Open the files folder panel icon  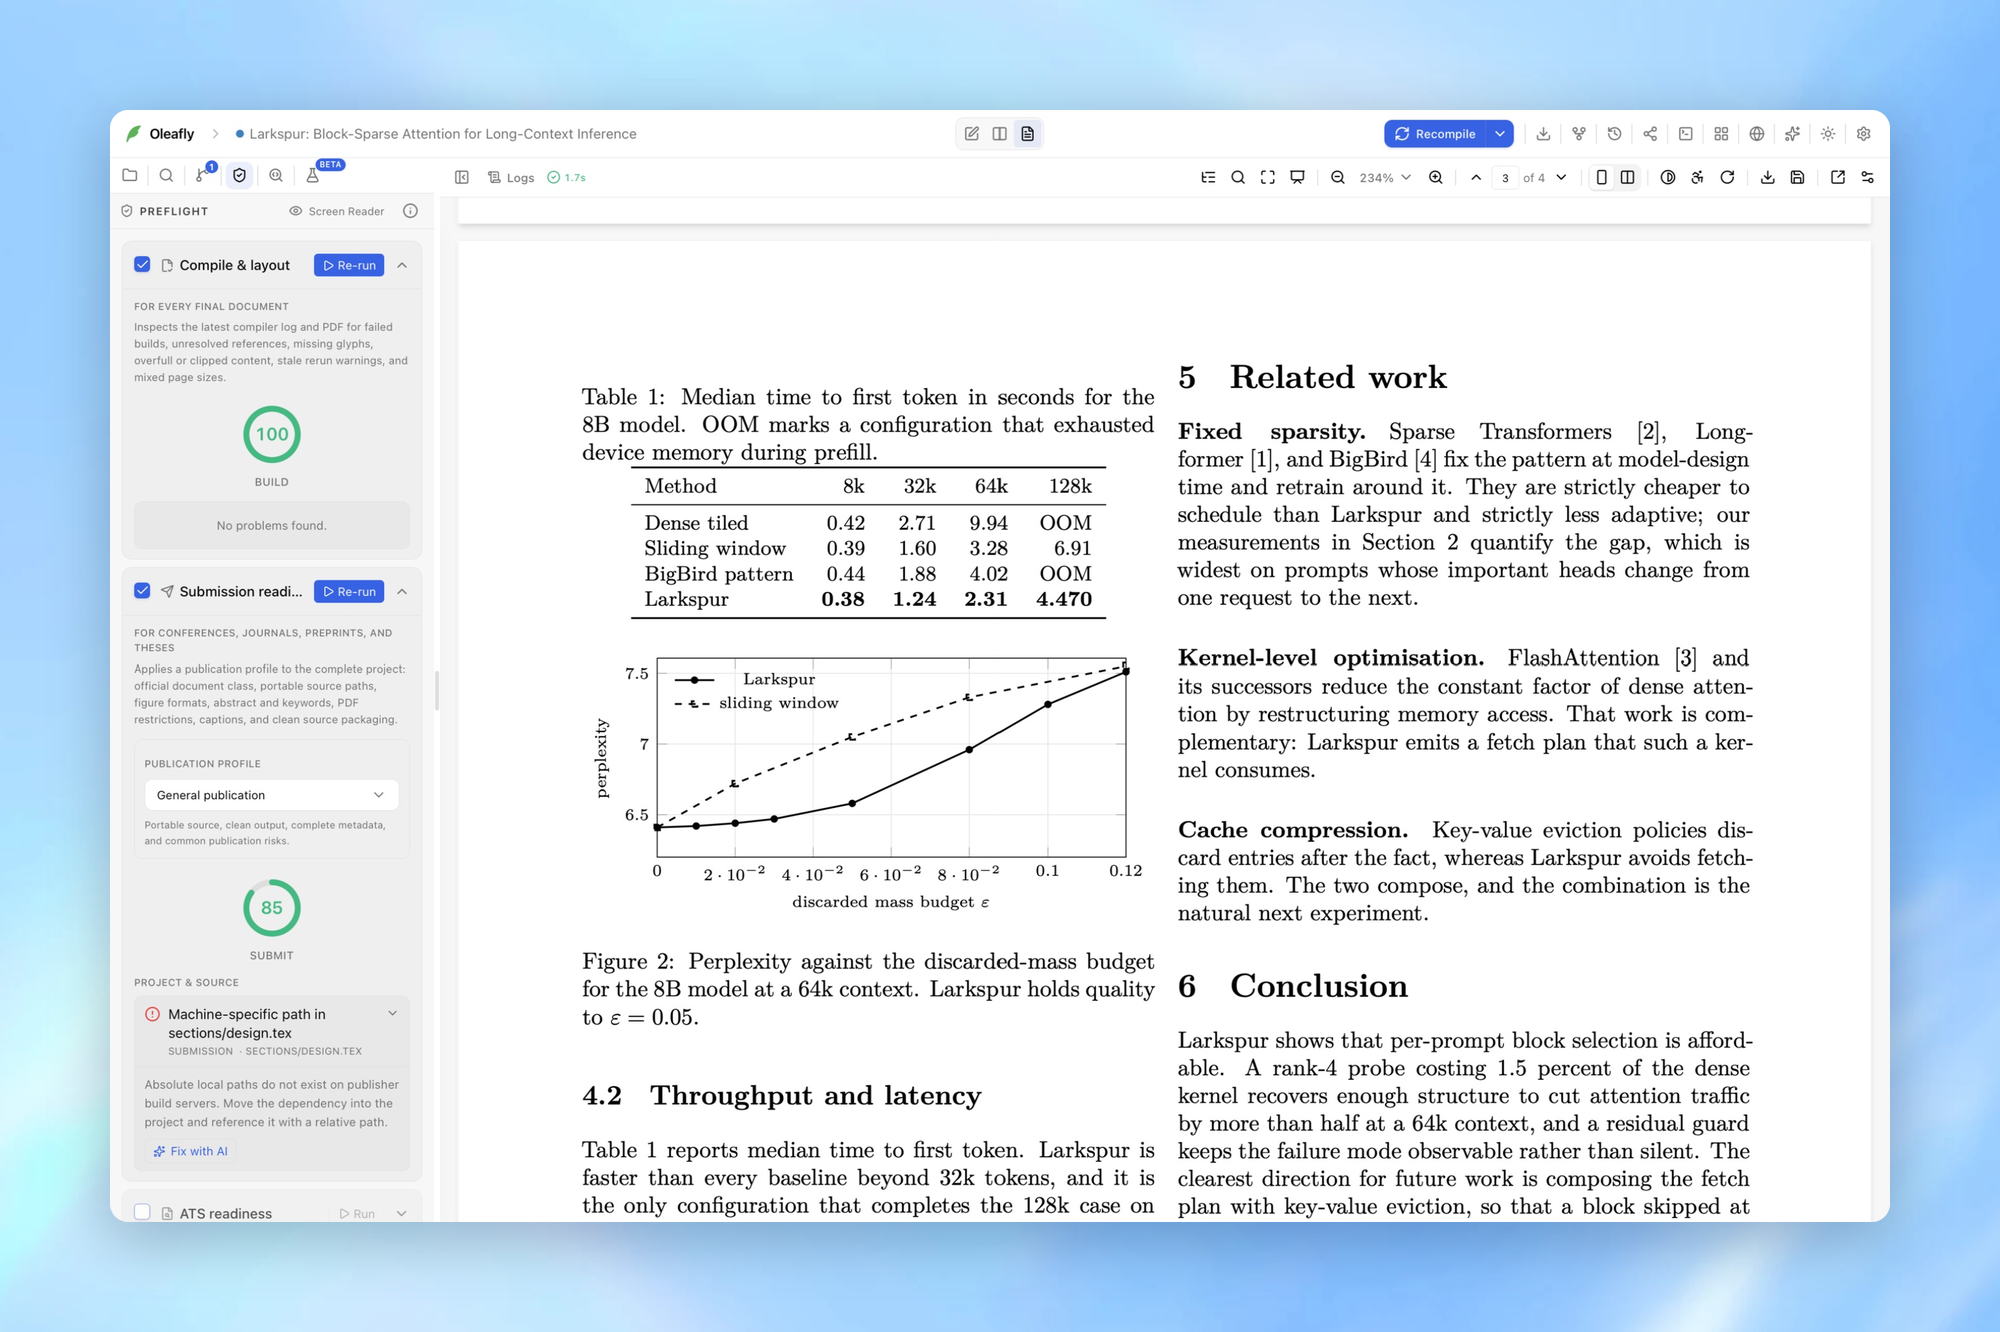pyautogui.click(x=130, y=175)
